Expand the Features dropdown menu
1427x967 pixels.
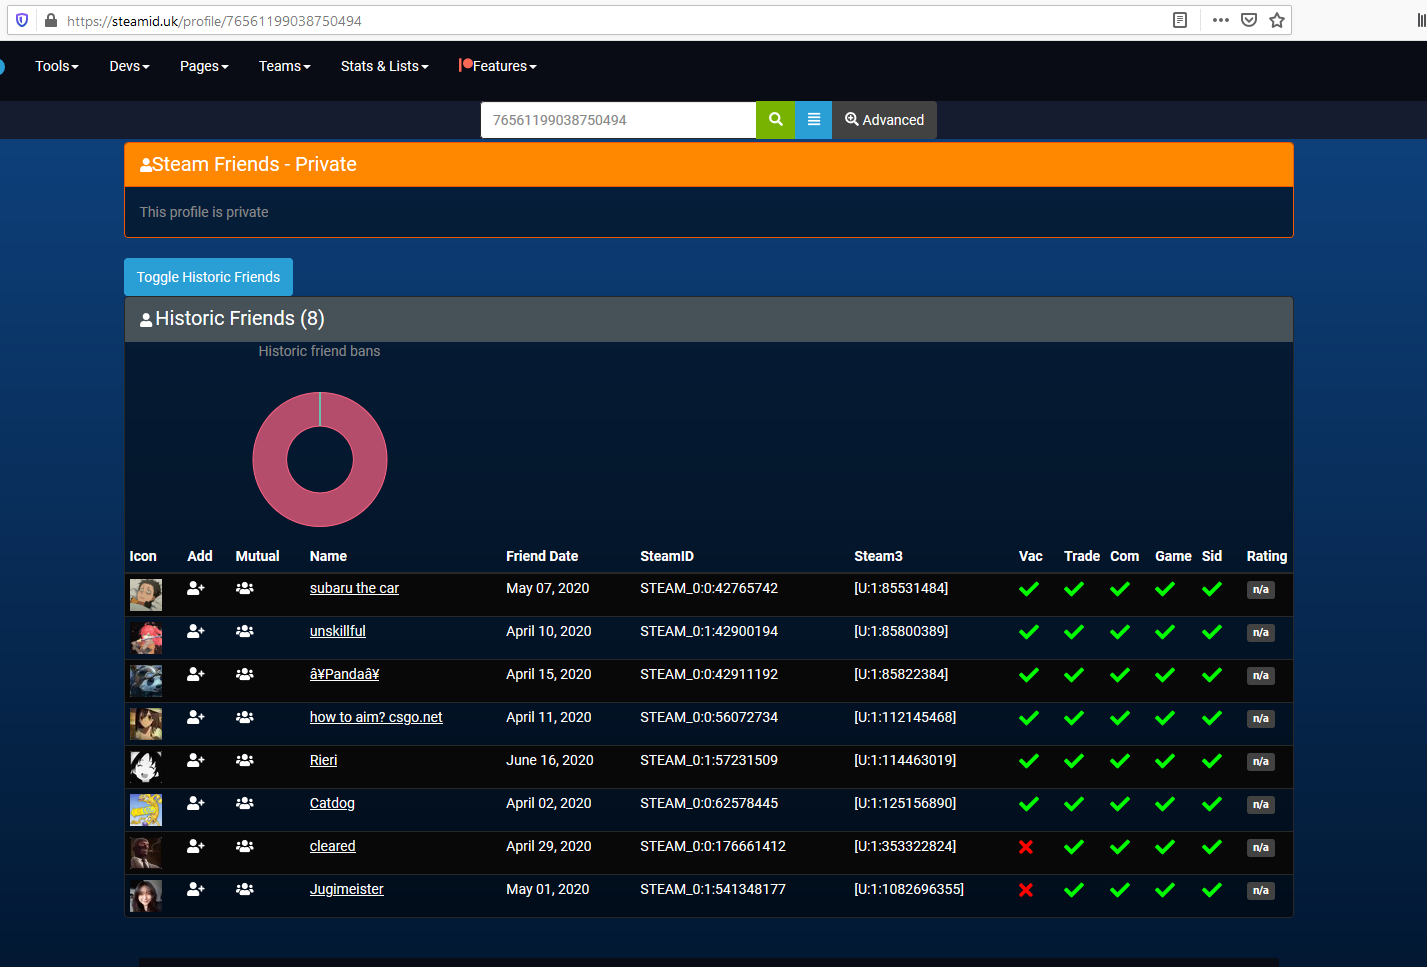(x=498, y=66)
